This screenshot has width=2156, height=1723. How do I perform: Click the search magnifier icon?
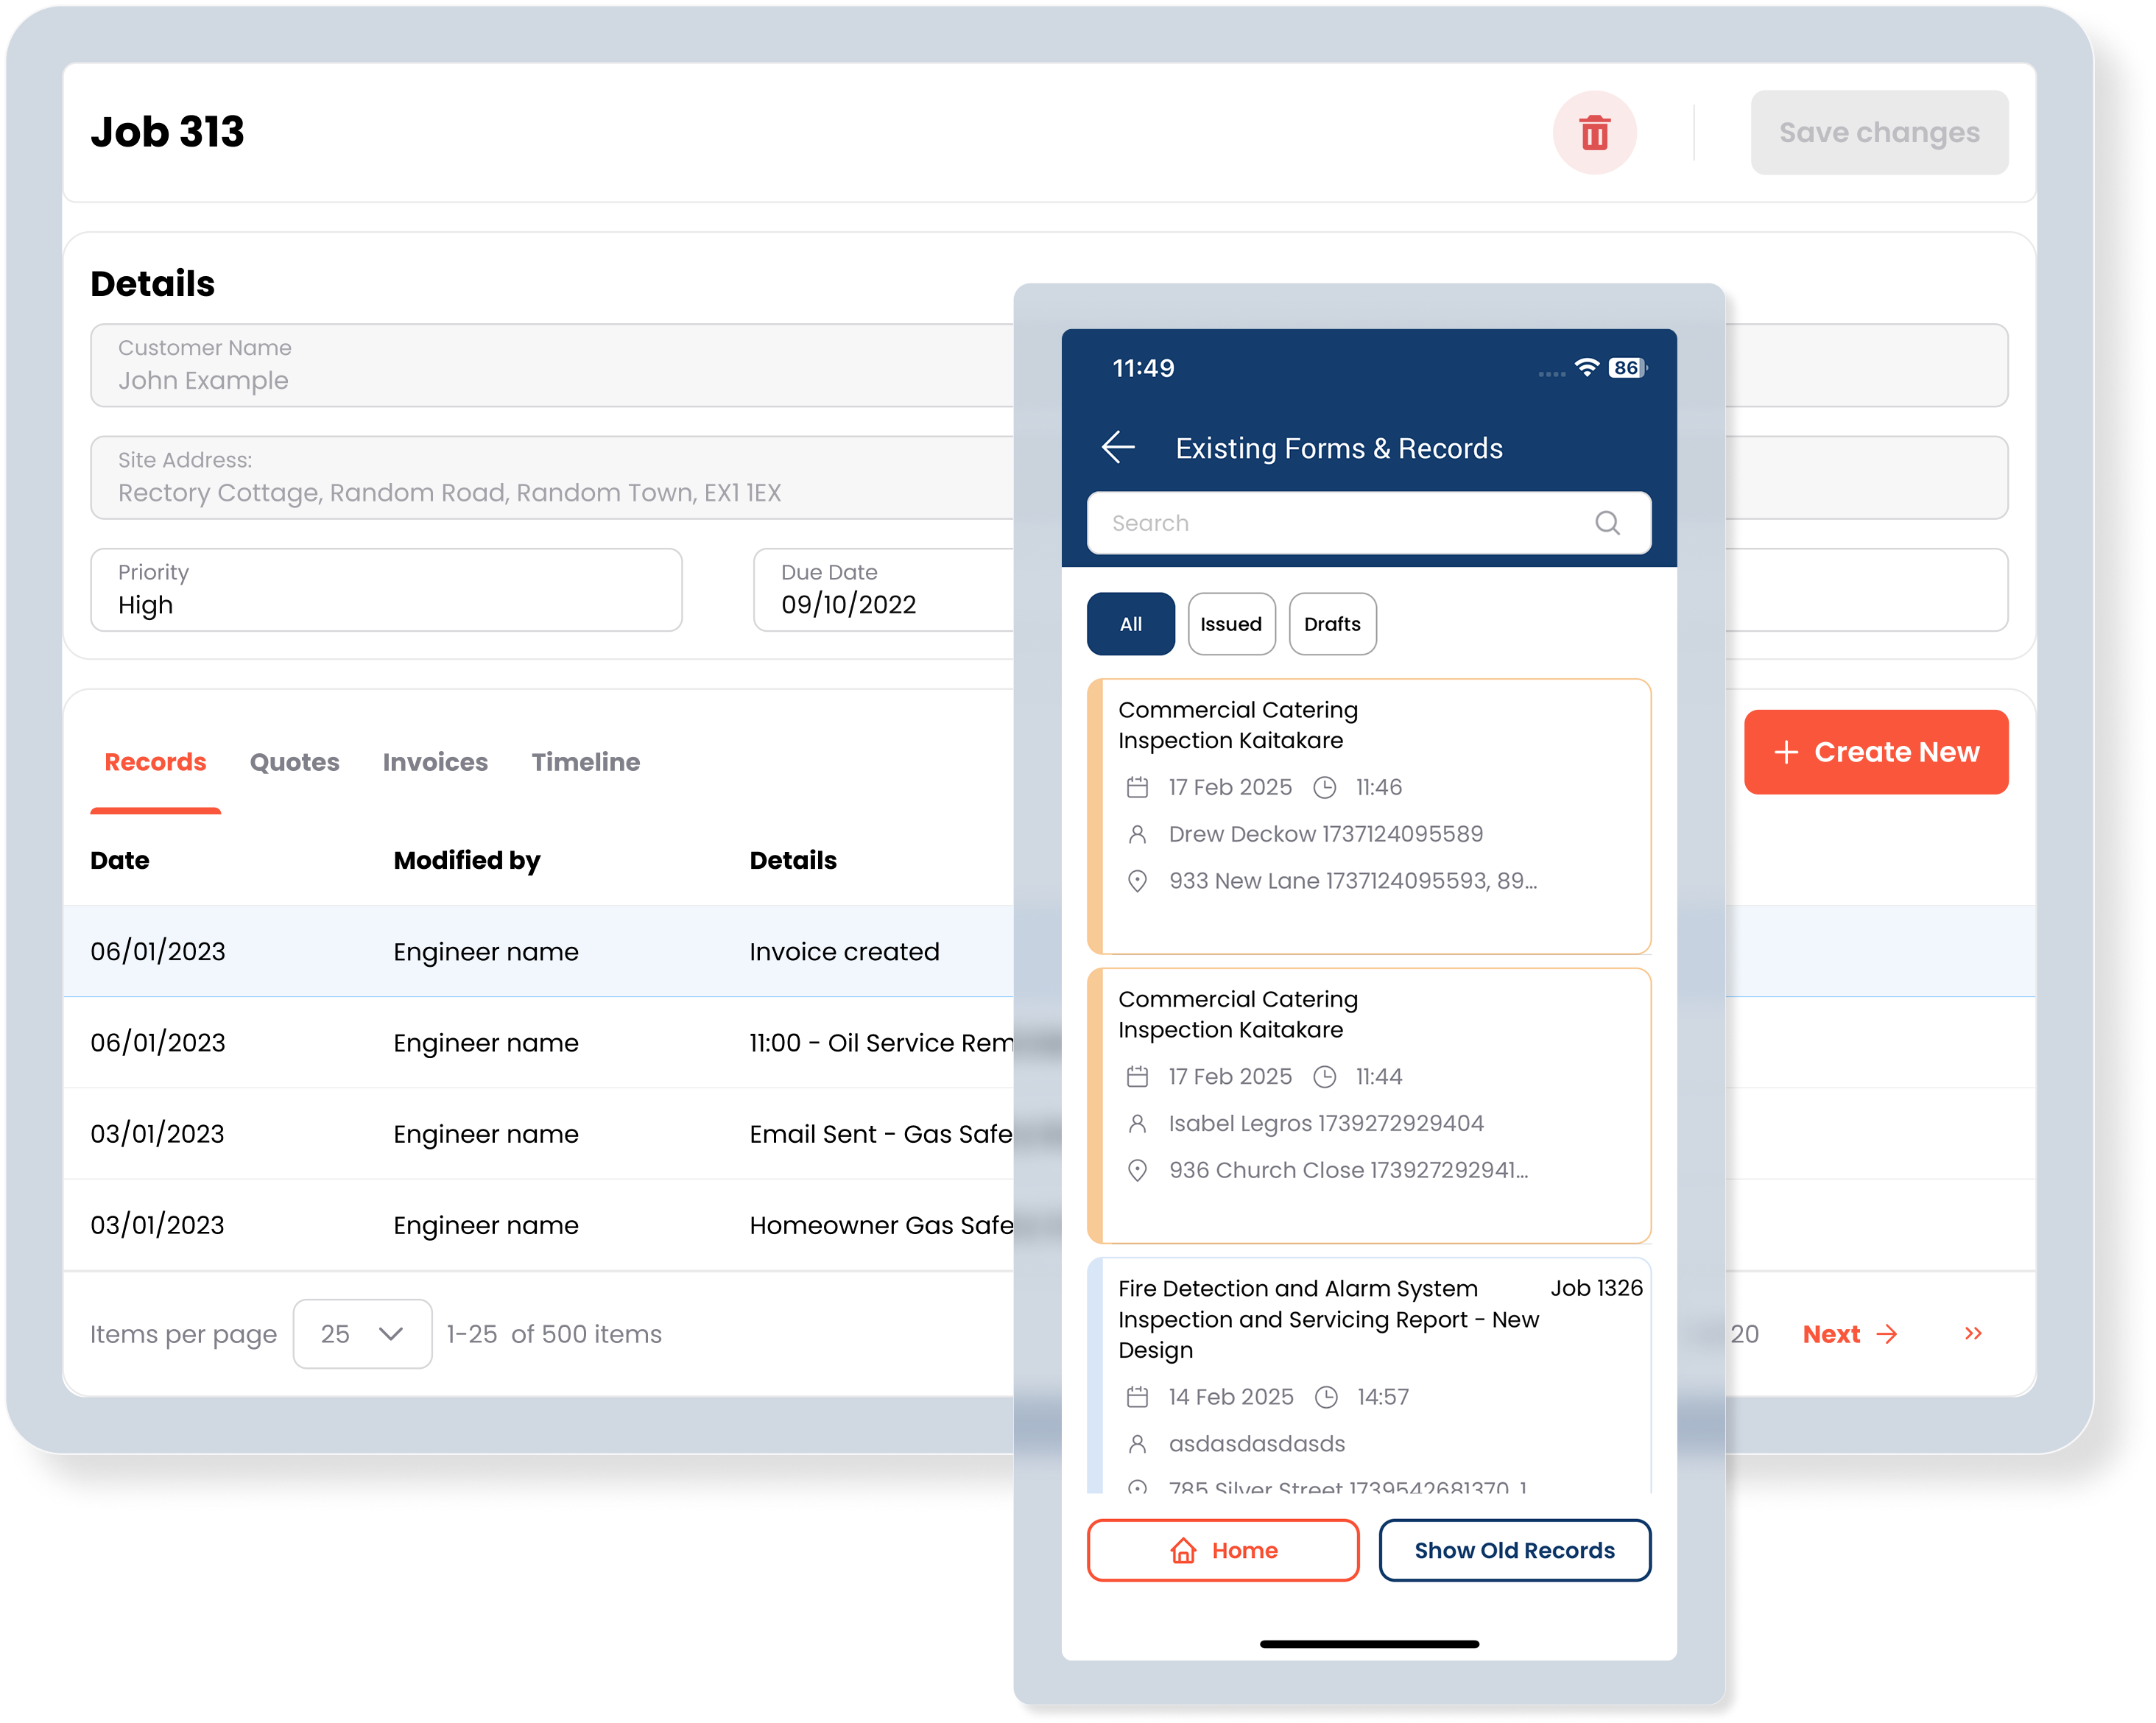(1607, 523)
